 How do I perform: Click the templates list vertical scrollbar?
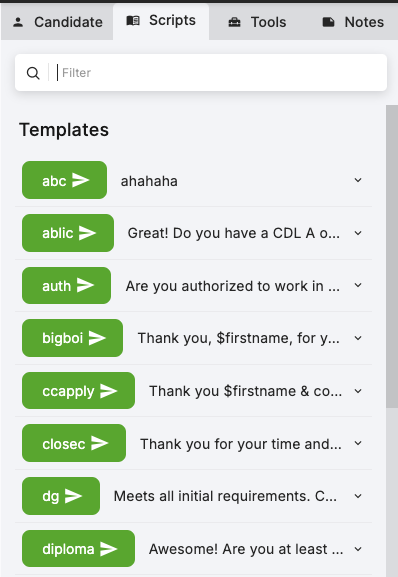pos(392,256)
